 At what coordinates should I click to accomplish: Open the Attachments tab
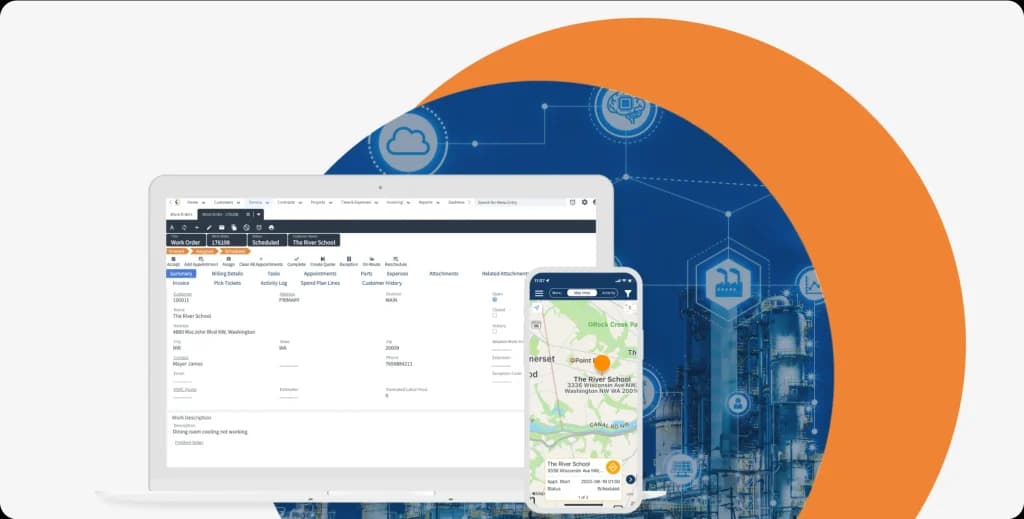tap(443, 274)
